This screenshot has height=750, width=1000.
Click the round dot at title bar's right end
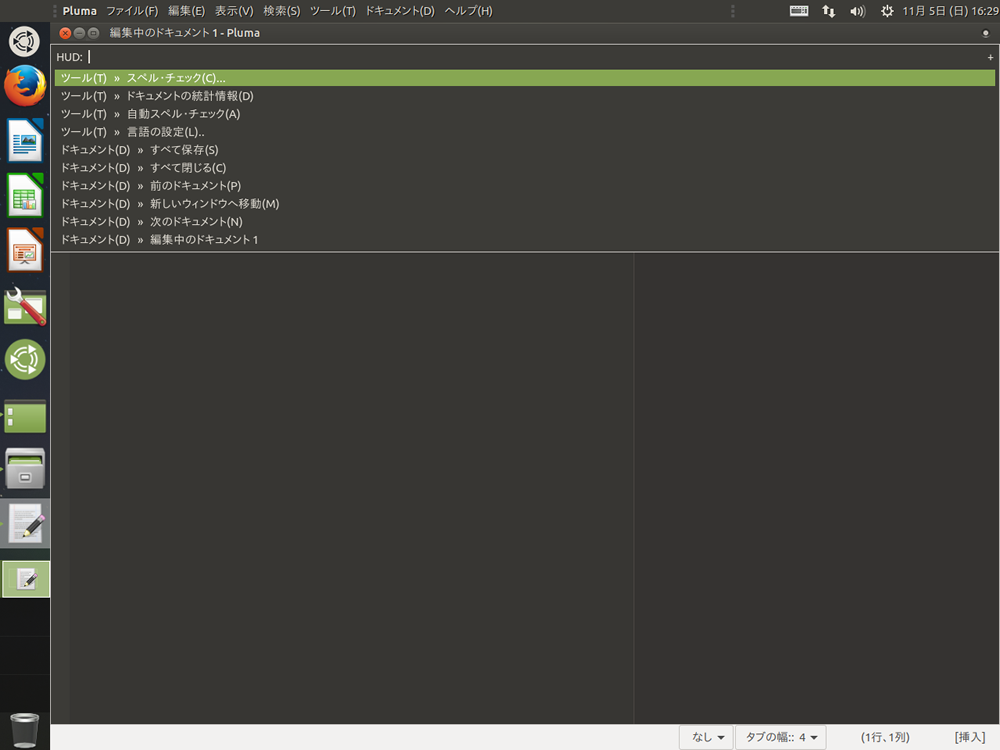(985, 33)
